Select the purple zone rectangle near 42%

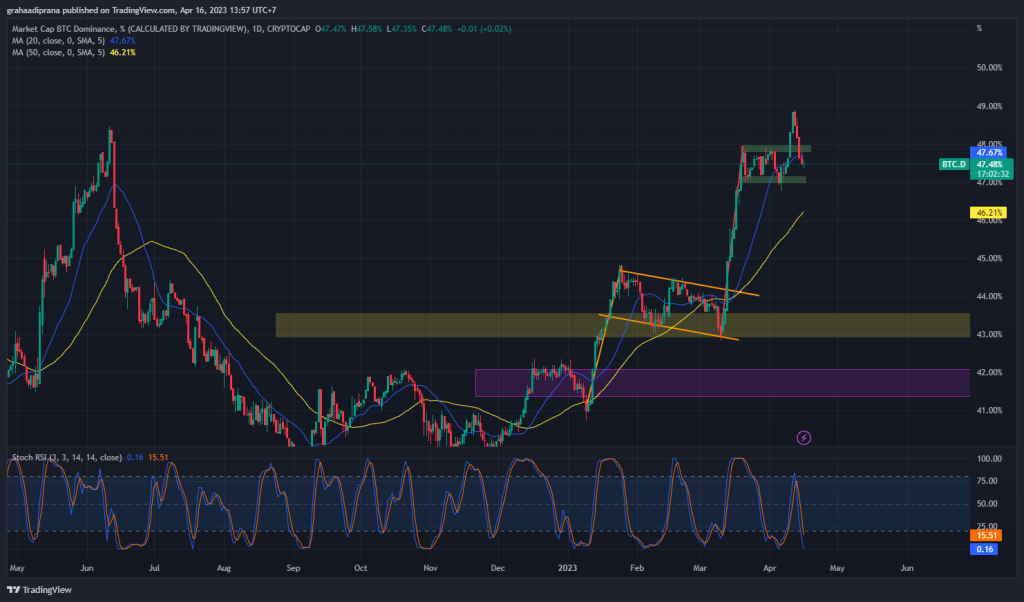[x=722, y=383]
